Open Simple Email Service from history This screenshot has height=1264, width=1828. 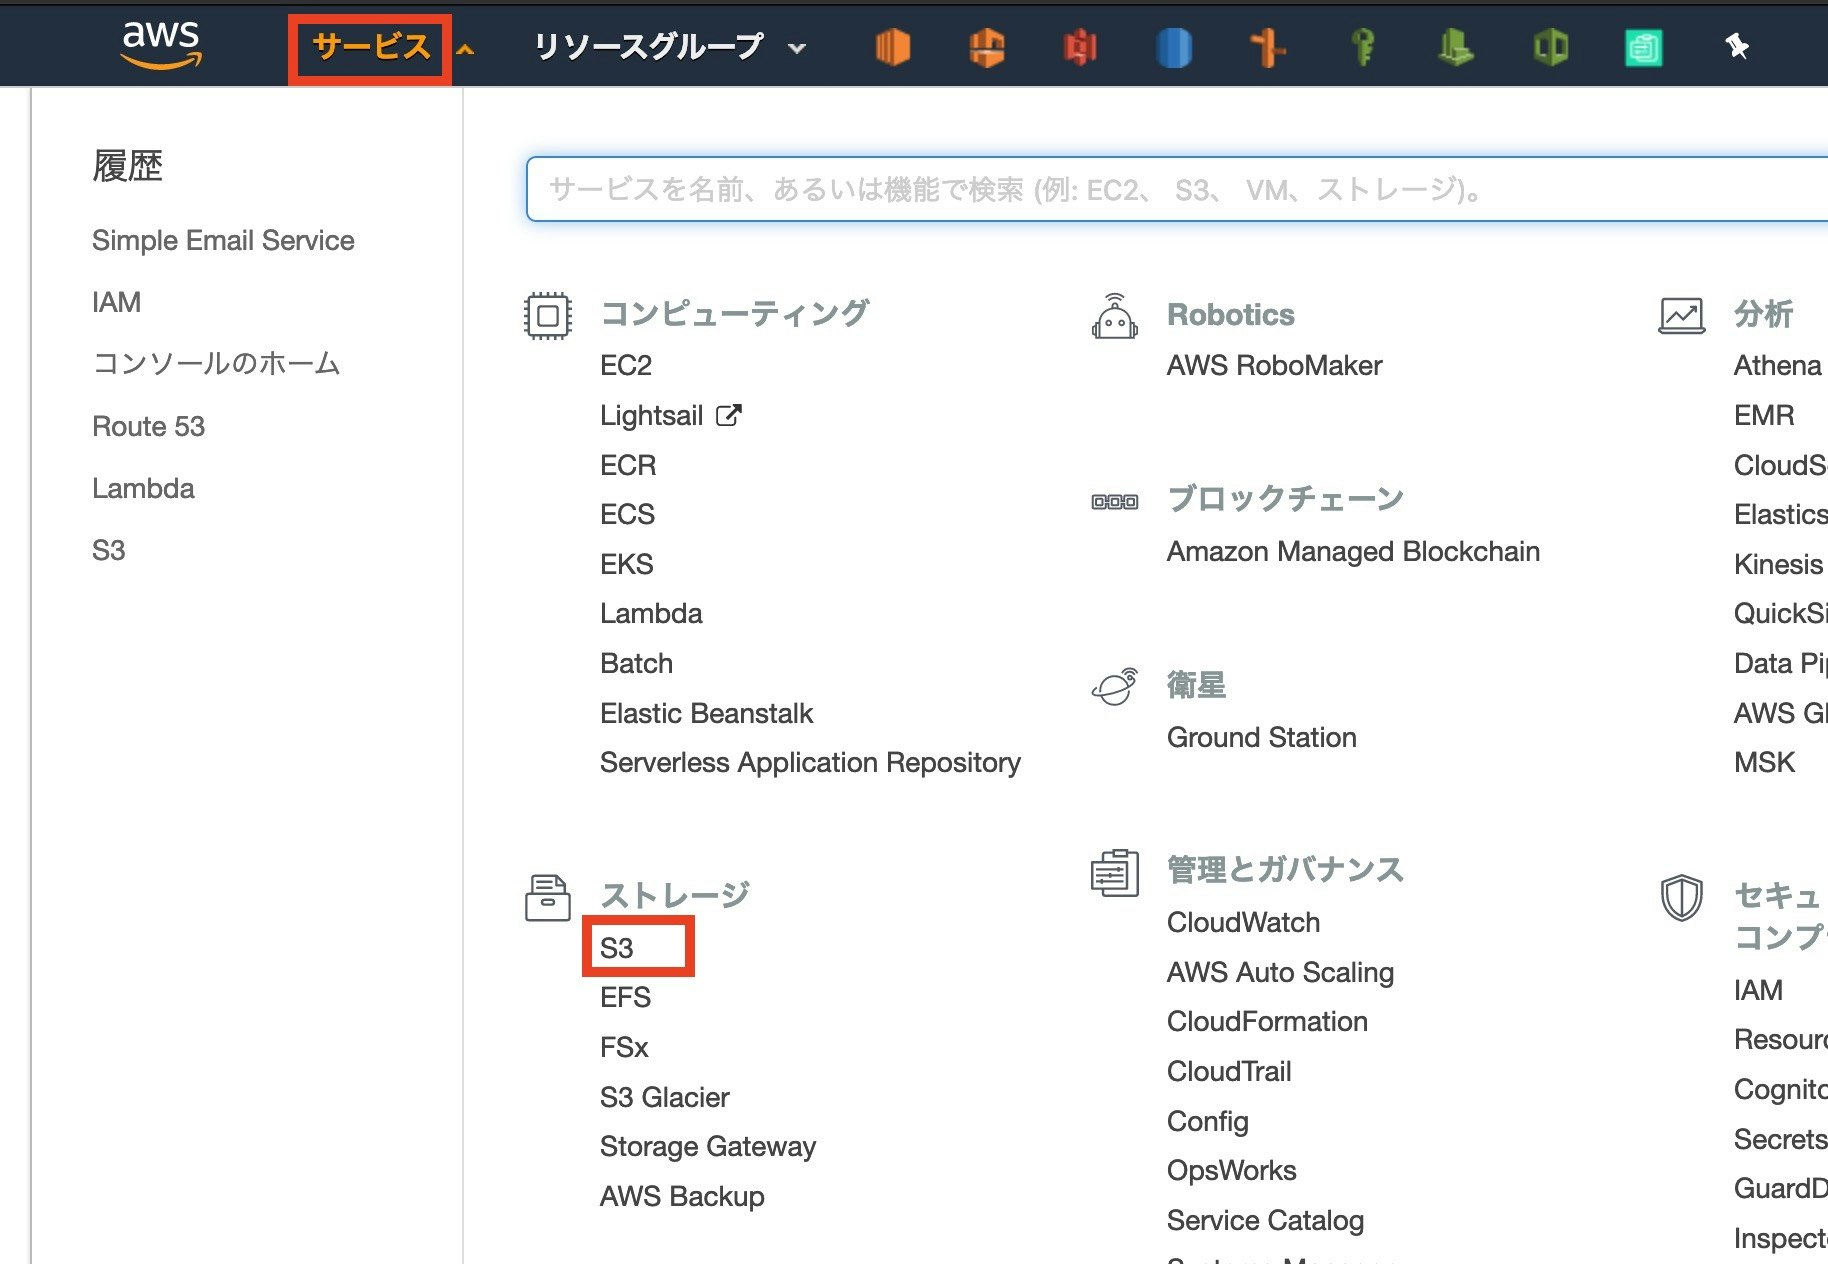tap(223, 240)
